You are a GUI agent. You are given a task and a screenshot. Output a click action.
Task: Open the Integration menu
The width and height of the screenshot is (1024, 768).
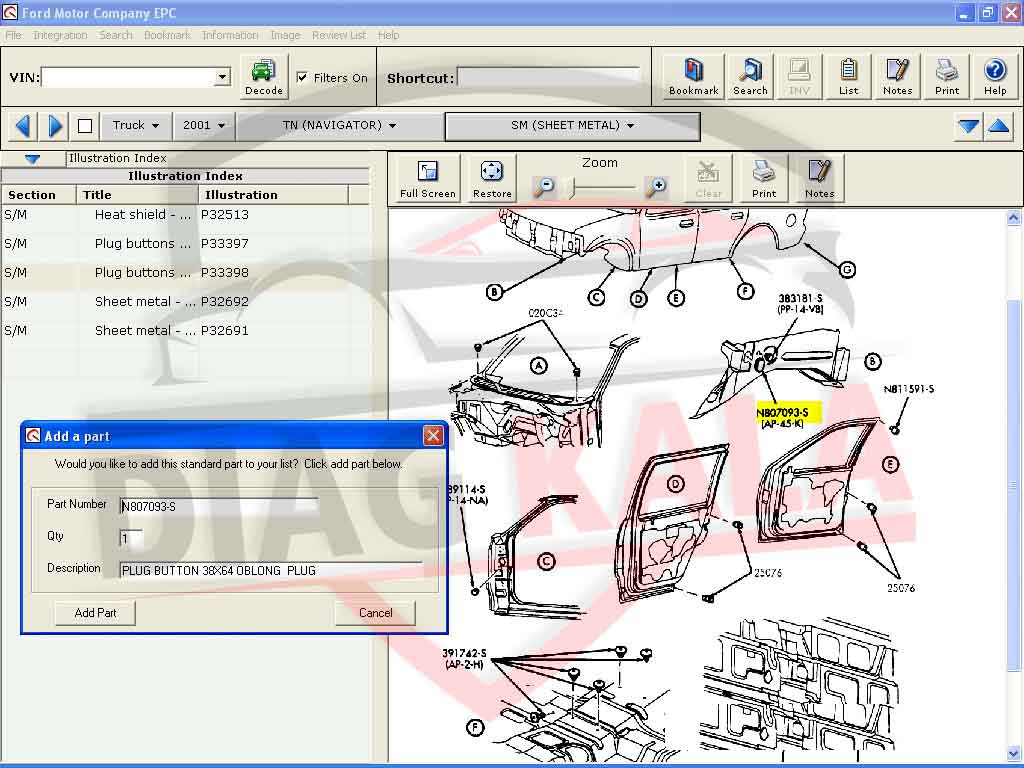click(60, 35)
